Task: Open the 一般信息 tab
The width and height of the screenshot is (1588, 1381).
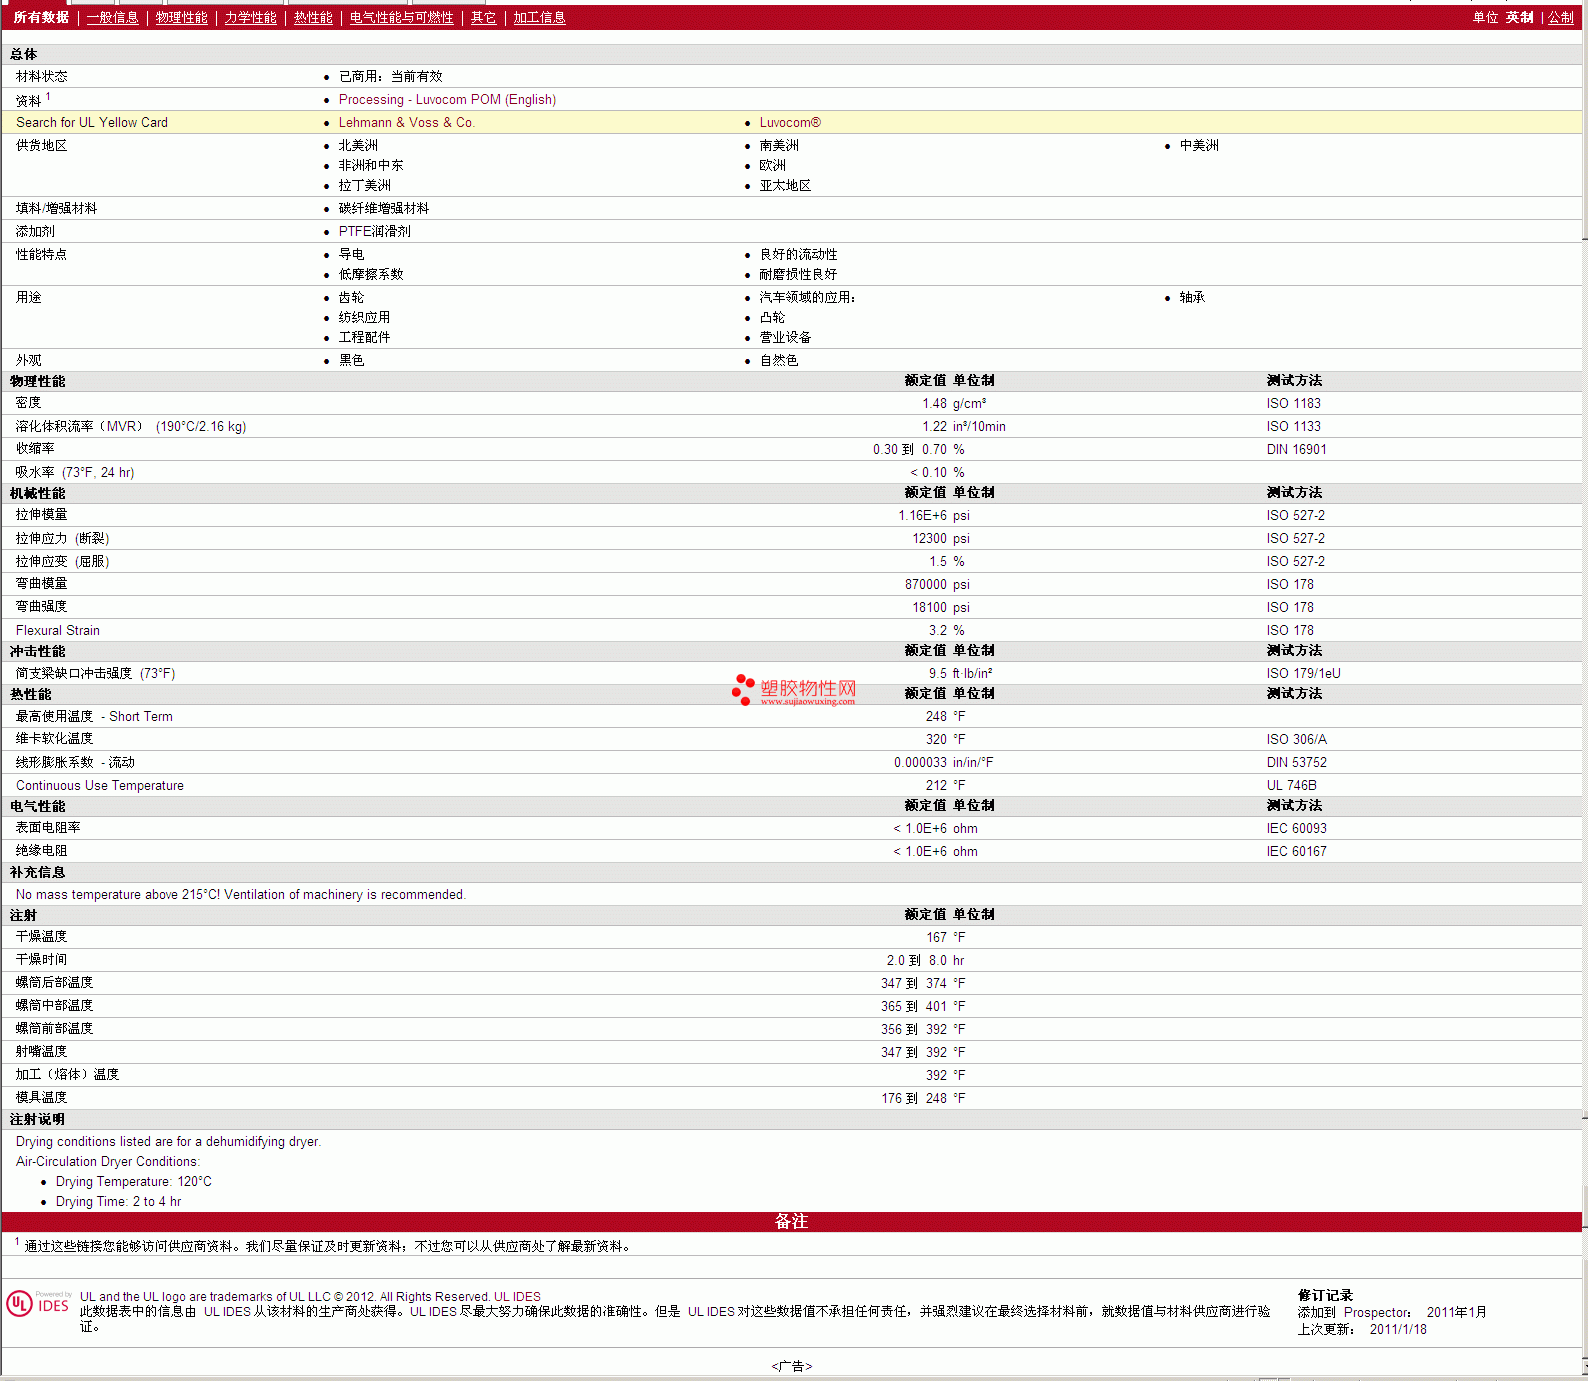Action: pyautogui.click(x=112, y=18)
